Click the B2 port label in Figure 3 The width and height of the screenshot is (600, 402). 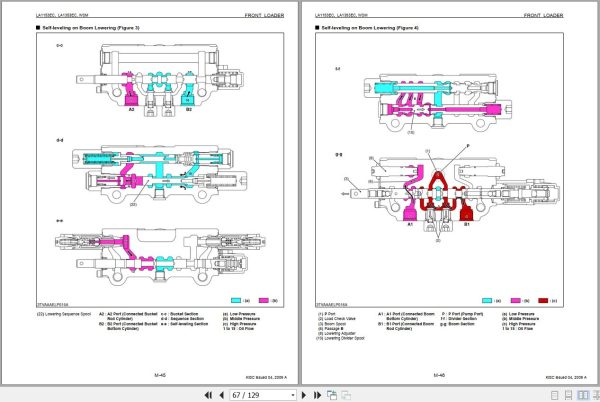(189, 110)
